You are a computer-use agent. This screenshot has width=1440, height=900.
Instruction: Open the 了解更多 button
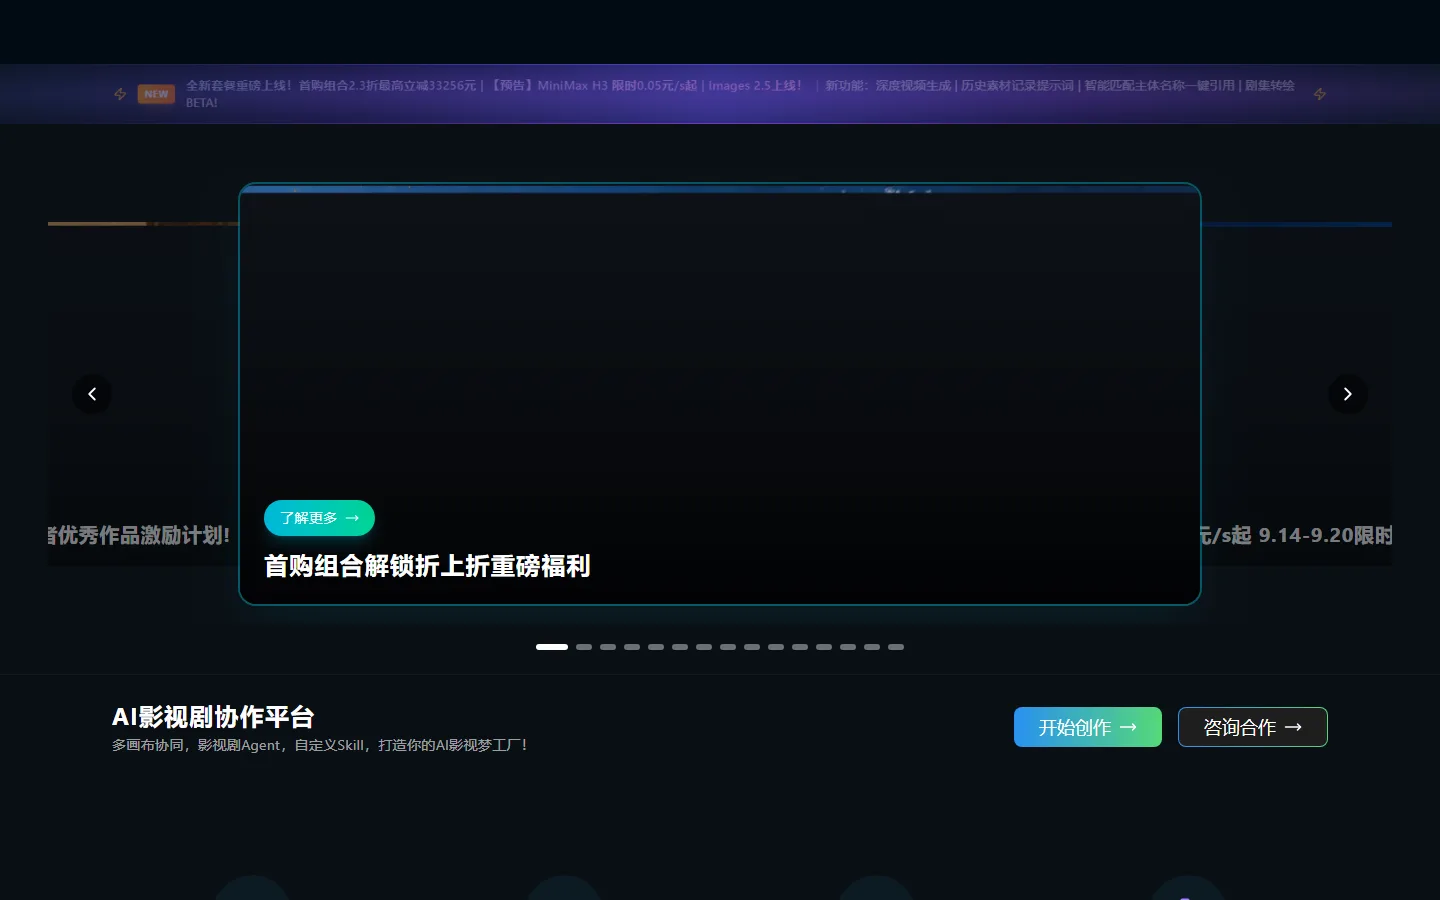319,518
